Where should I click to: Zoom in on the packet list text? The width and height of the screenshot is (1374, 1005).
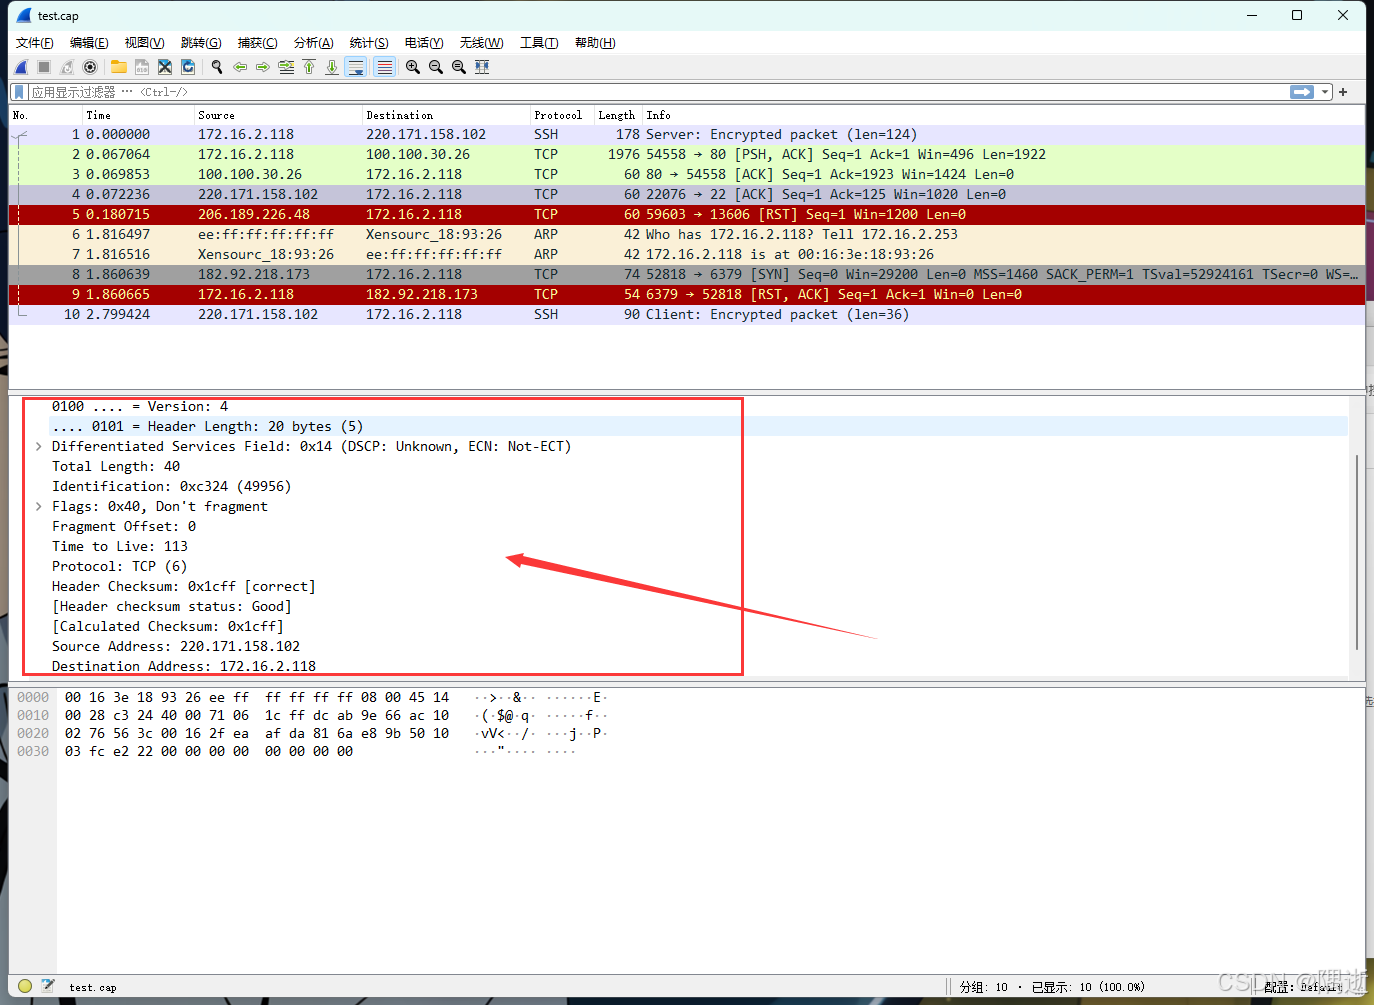412,67
